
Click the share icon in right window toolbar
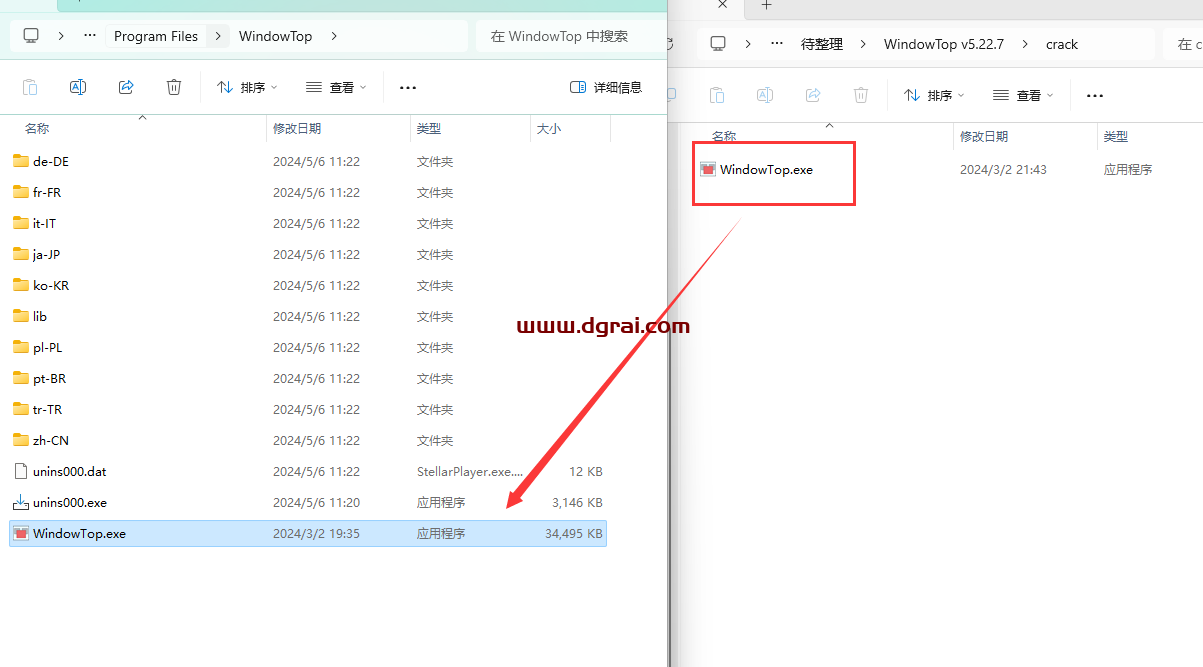click(x=813, y=95)
